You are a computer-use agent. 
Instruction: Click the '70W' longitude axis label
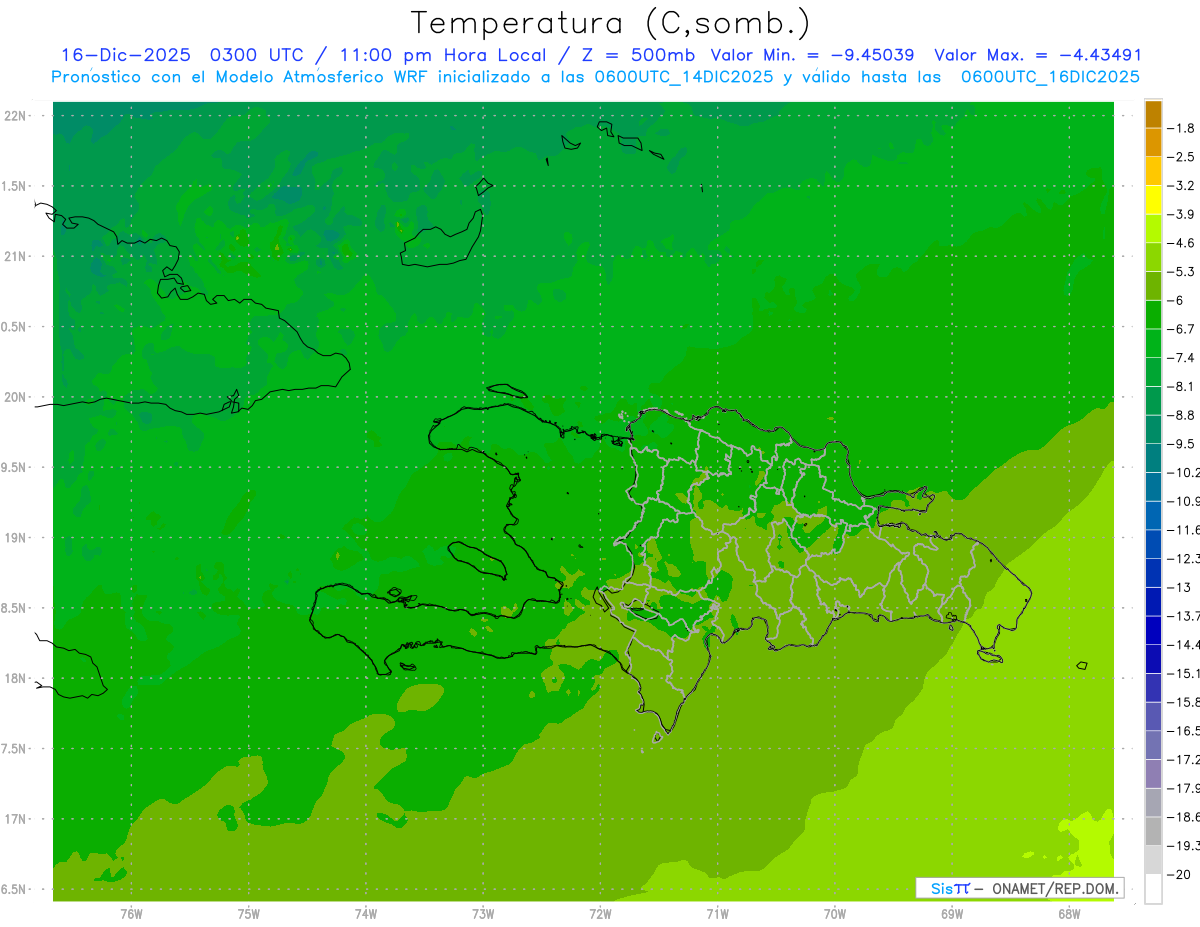(834, 913)
